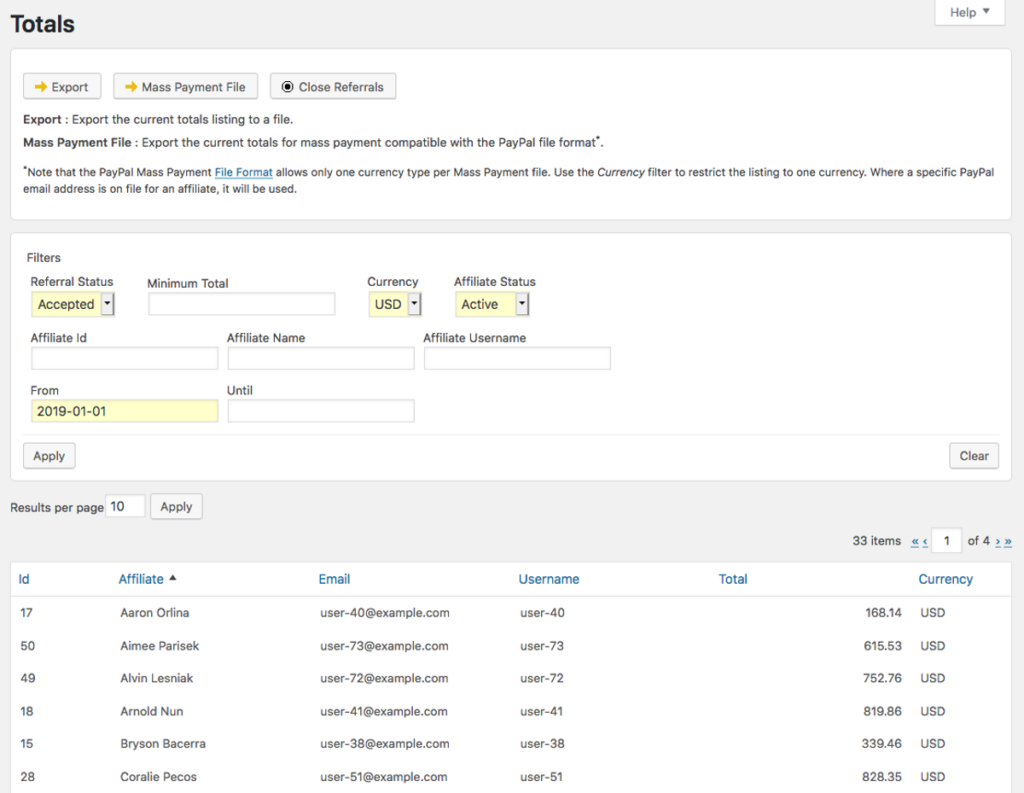
Task: Clear all filters
Action: (974, 456)
